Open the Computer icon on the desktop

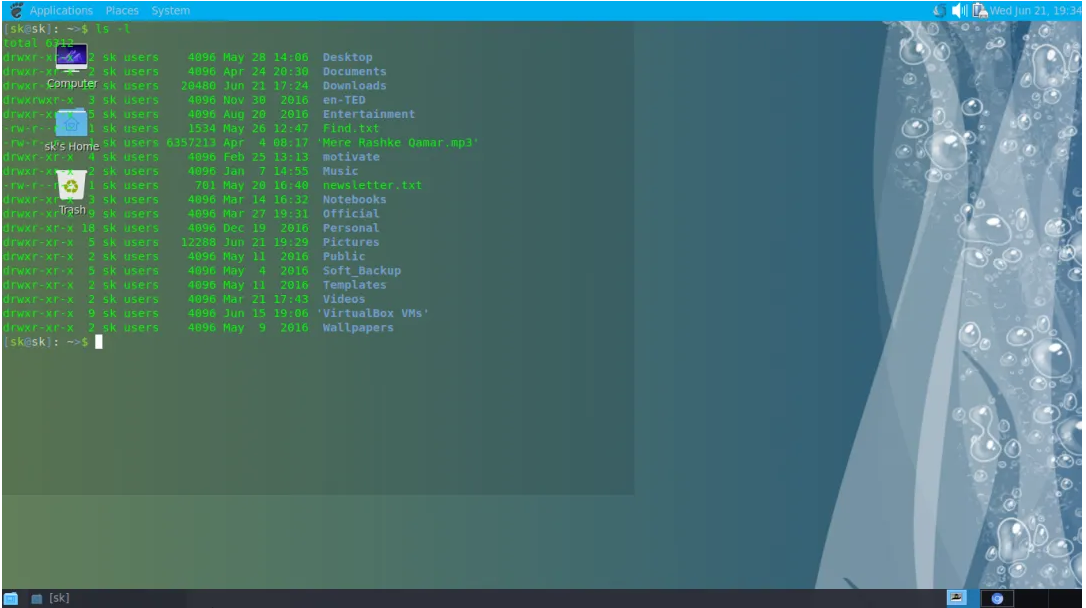[x=71, y=58]
